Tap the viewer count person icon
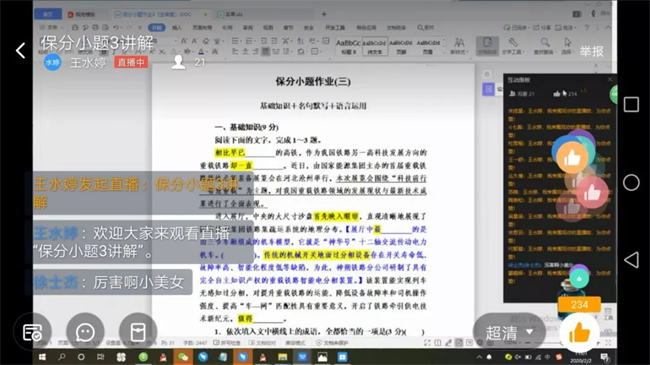Image resolution: width=650 pixels, height=365 pixels. point(178,62)
